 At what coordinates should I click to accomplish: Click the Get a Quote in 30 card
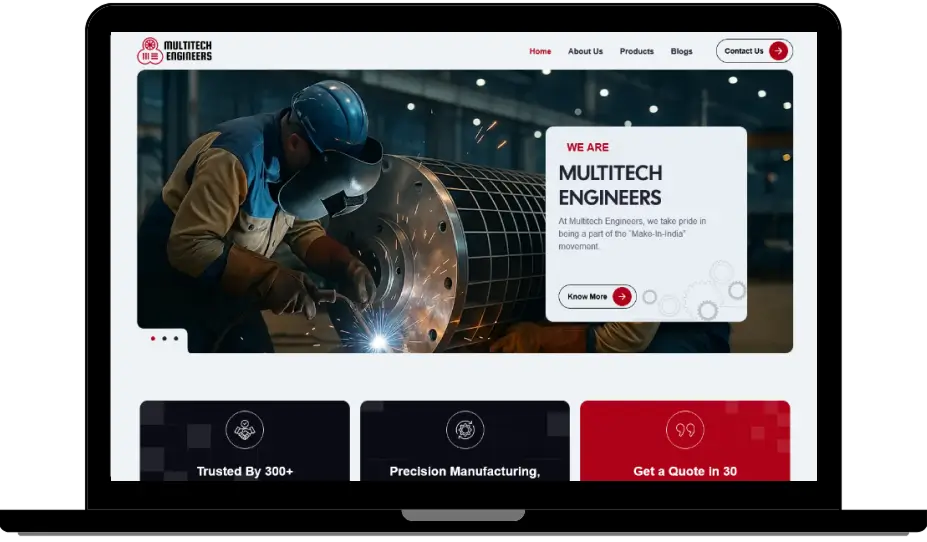coord(685,441)
